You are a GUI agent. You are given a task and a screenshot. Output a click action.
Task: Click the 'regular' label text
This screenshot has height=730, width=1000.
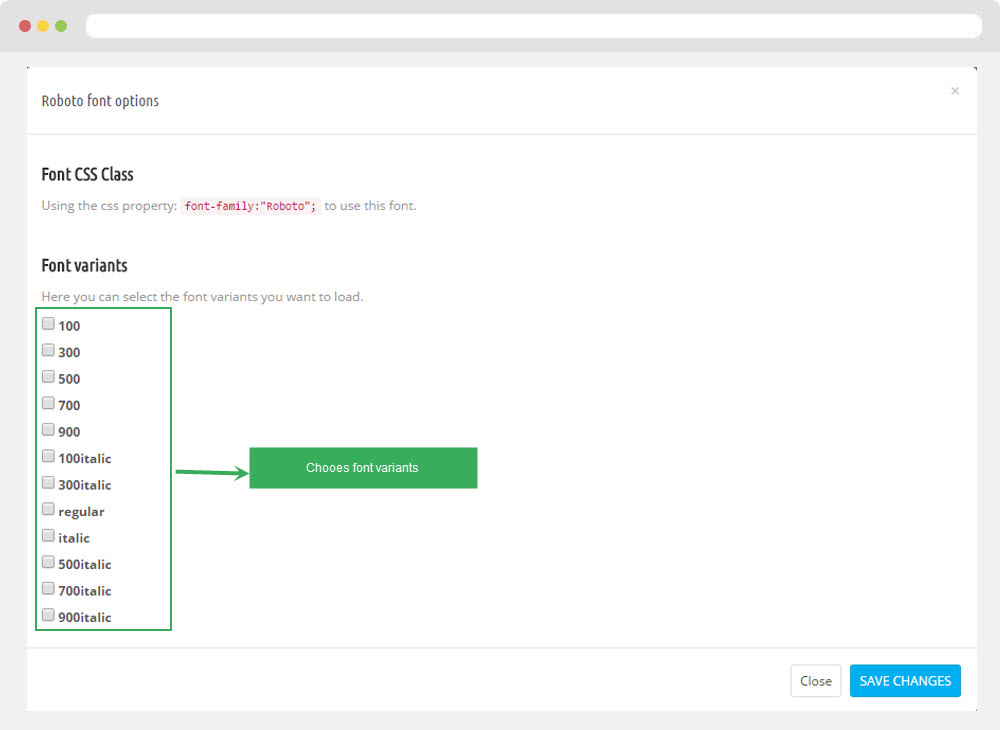[81, 512]
